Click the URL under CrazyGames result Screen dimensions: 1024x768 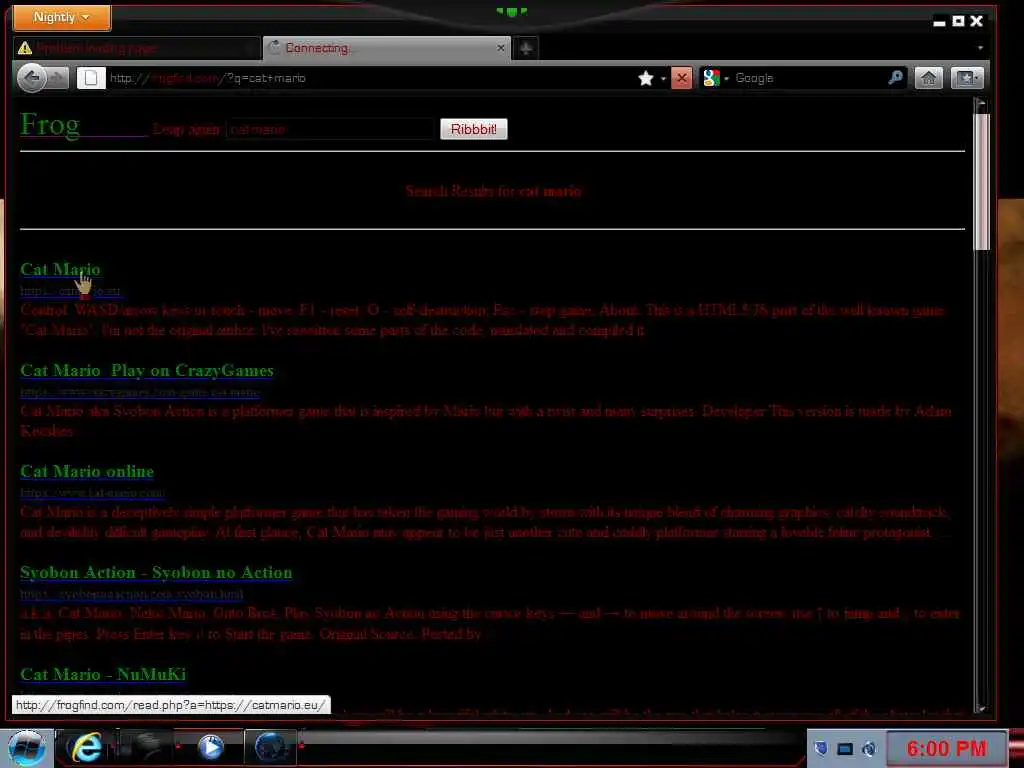coord(140,391)
